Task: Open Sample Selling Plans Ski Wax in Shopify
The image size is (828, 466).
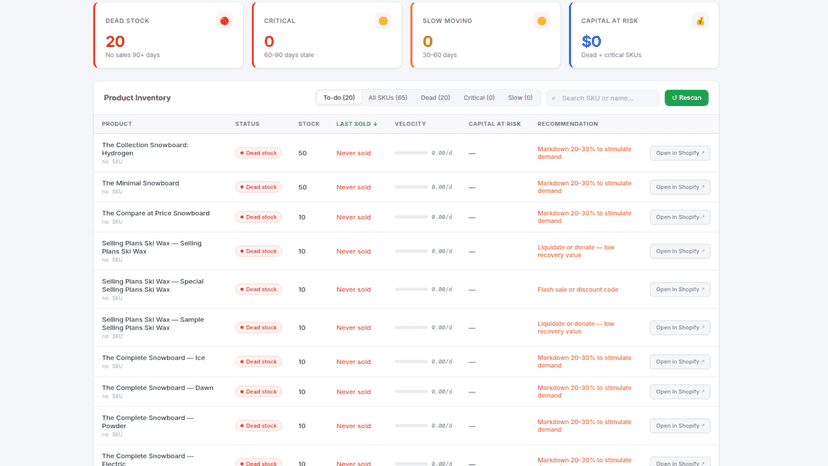Action: click(680, 328)
